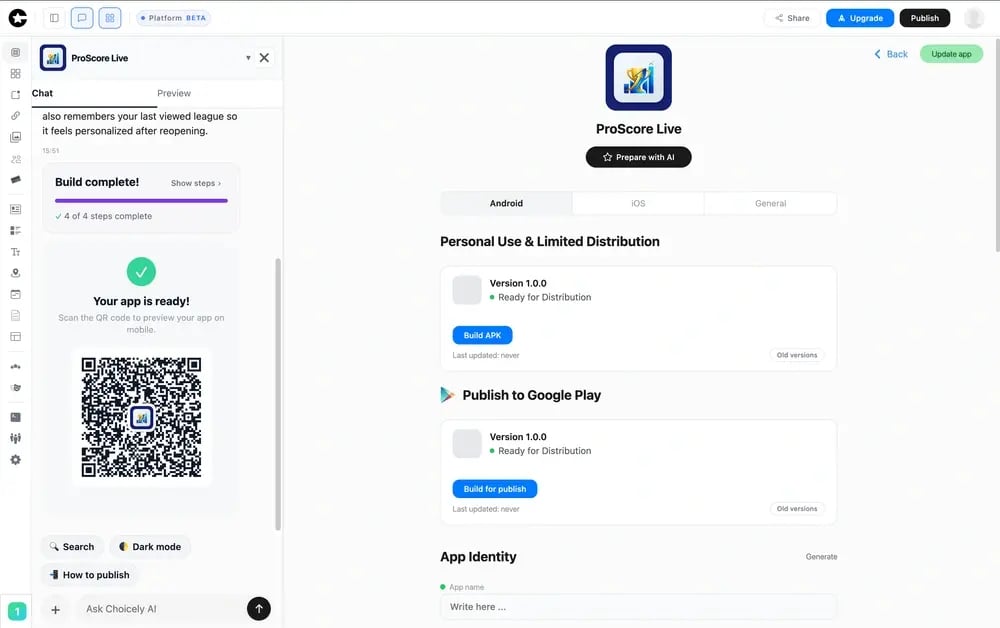This screenshot has height=628, width=1000.
Task: Open the typography Tt icon in sidebar
Action: pyautogui.click(x=15, y=252)
